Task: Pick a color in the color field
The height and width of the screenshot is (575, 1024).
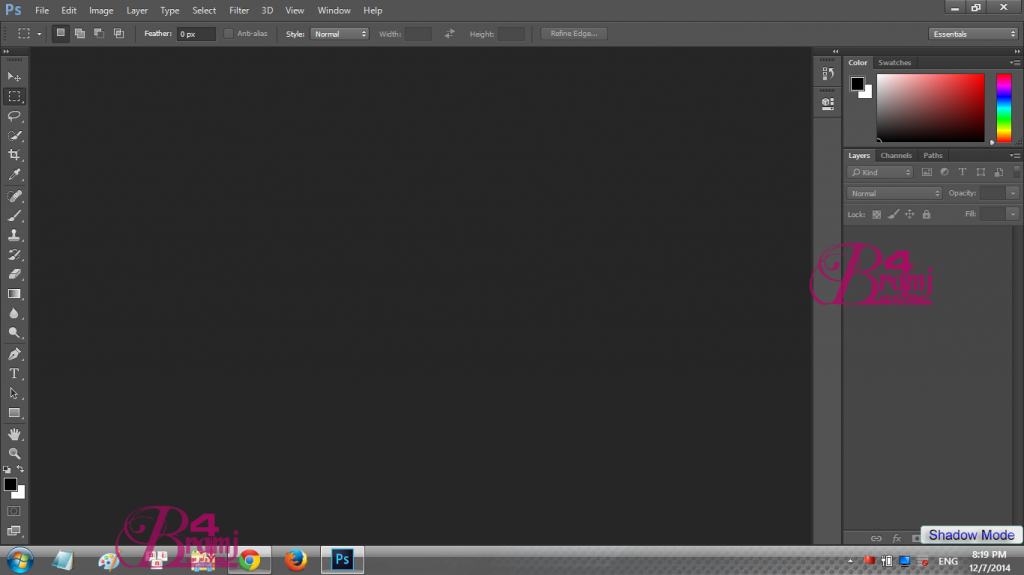Action: pyautogui.click(x=930, y=107)
